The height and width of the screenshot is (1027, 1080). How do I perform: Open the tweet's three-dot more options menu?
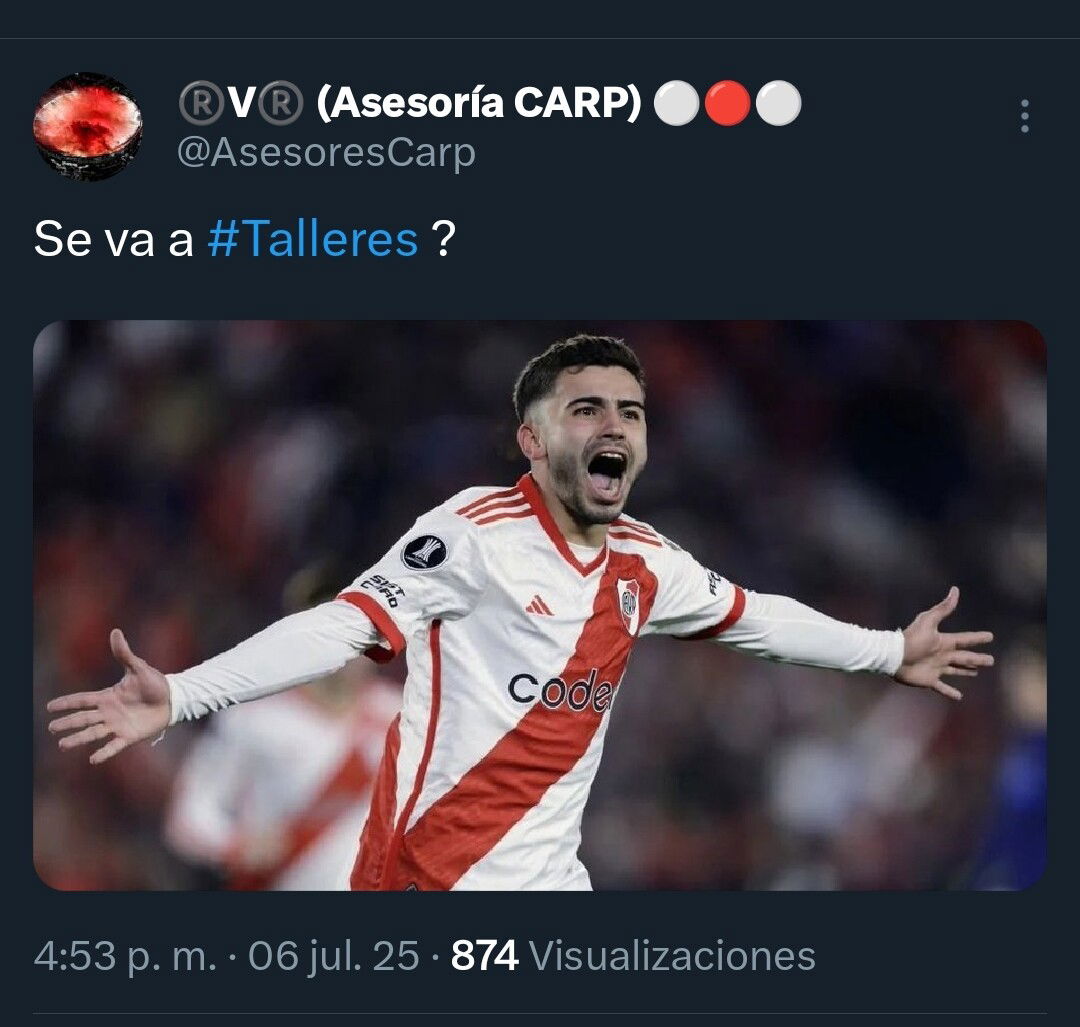pos(1025,116)
